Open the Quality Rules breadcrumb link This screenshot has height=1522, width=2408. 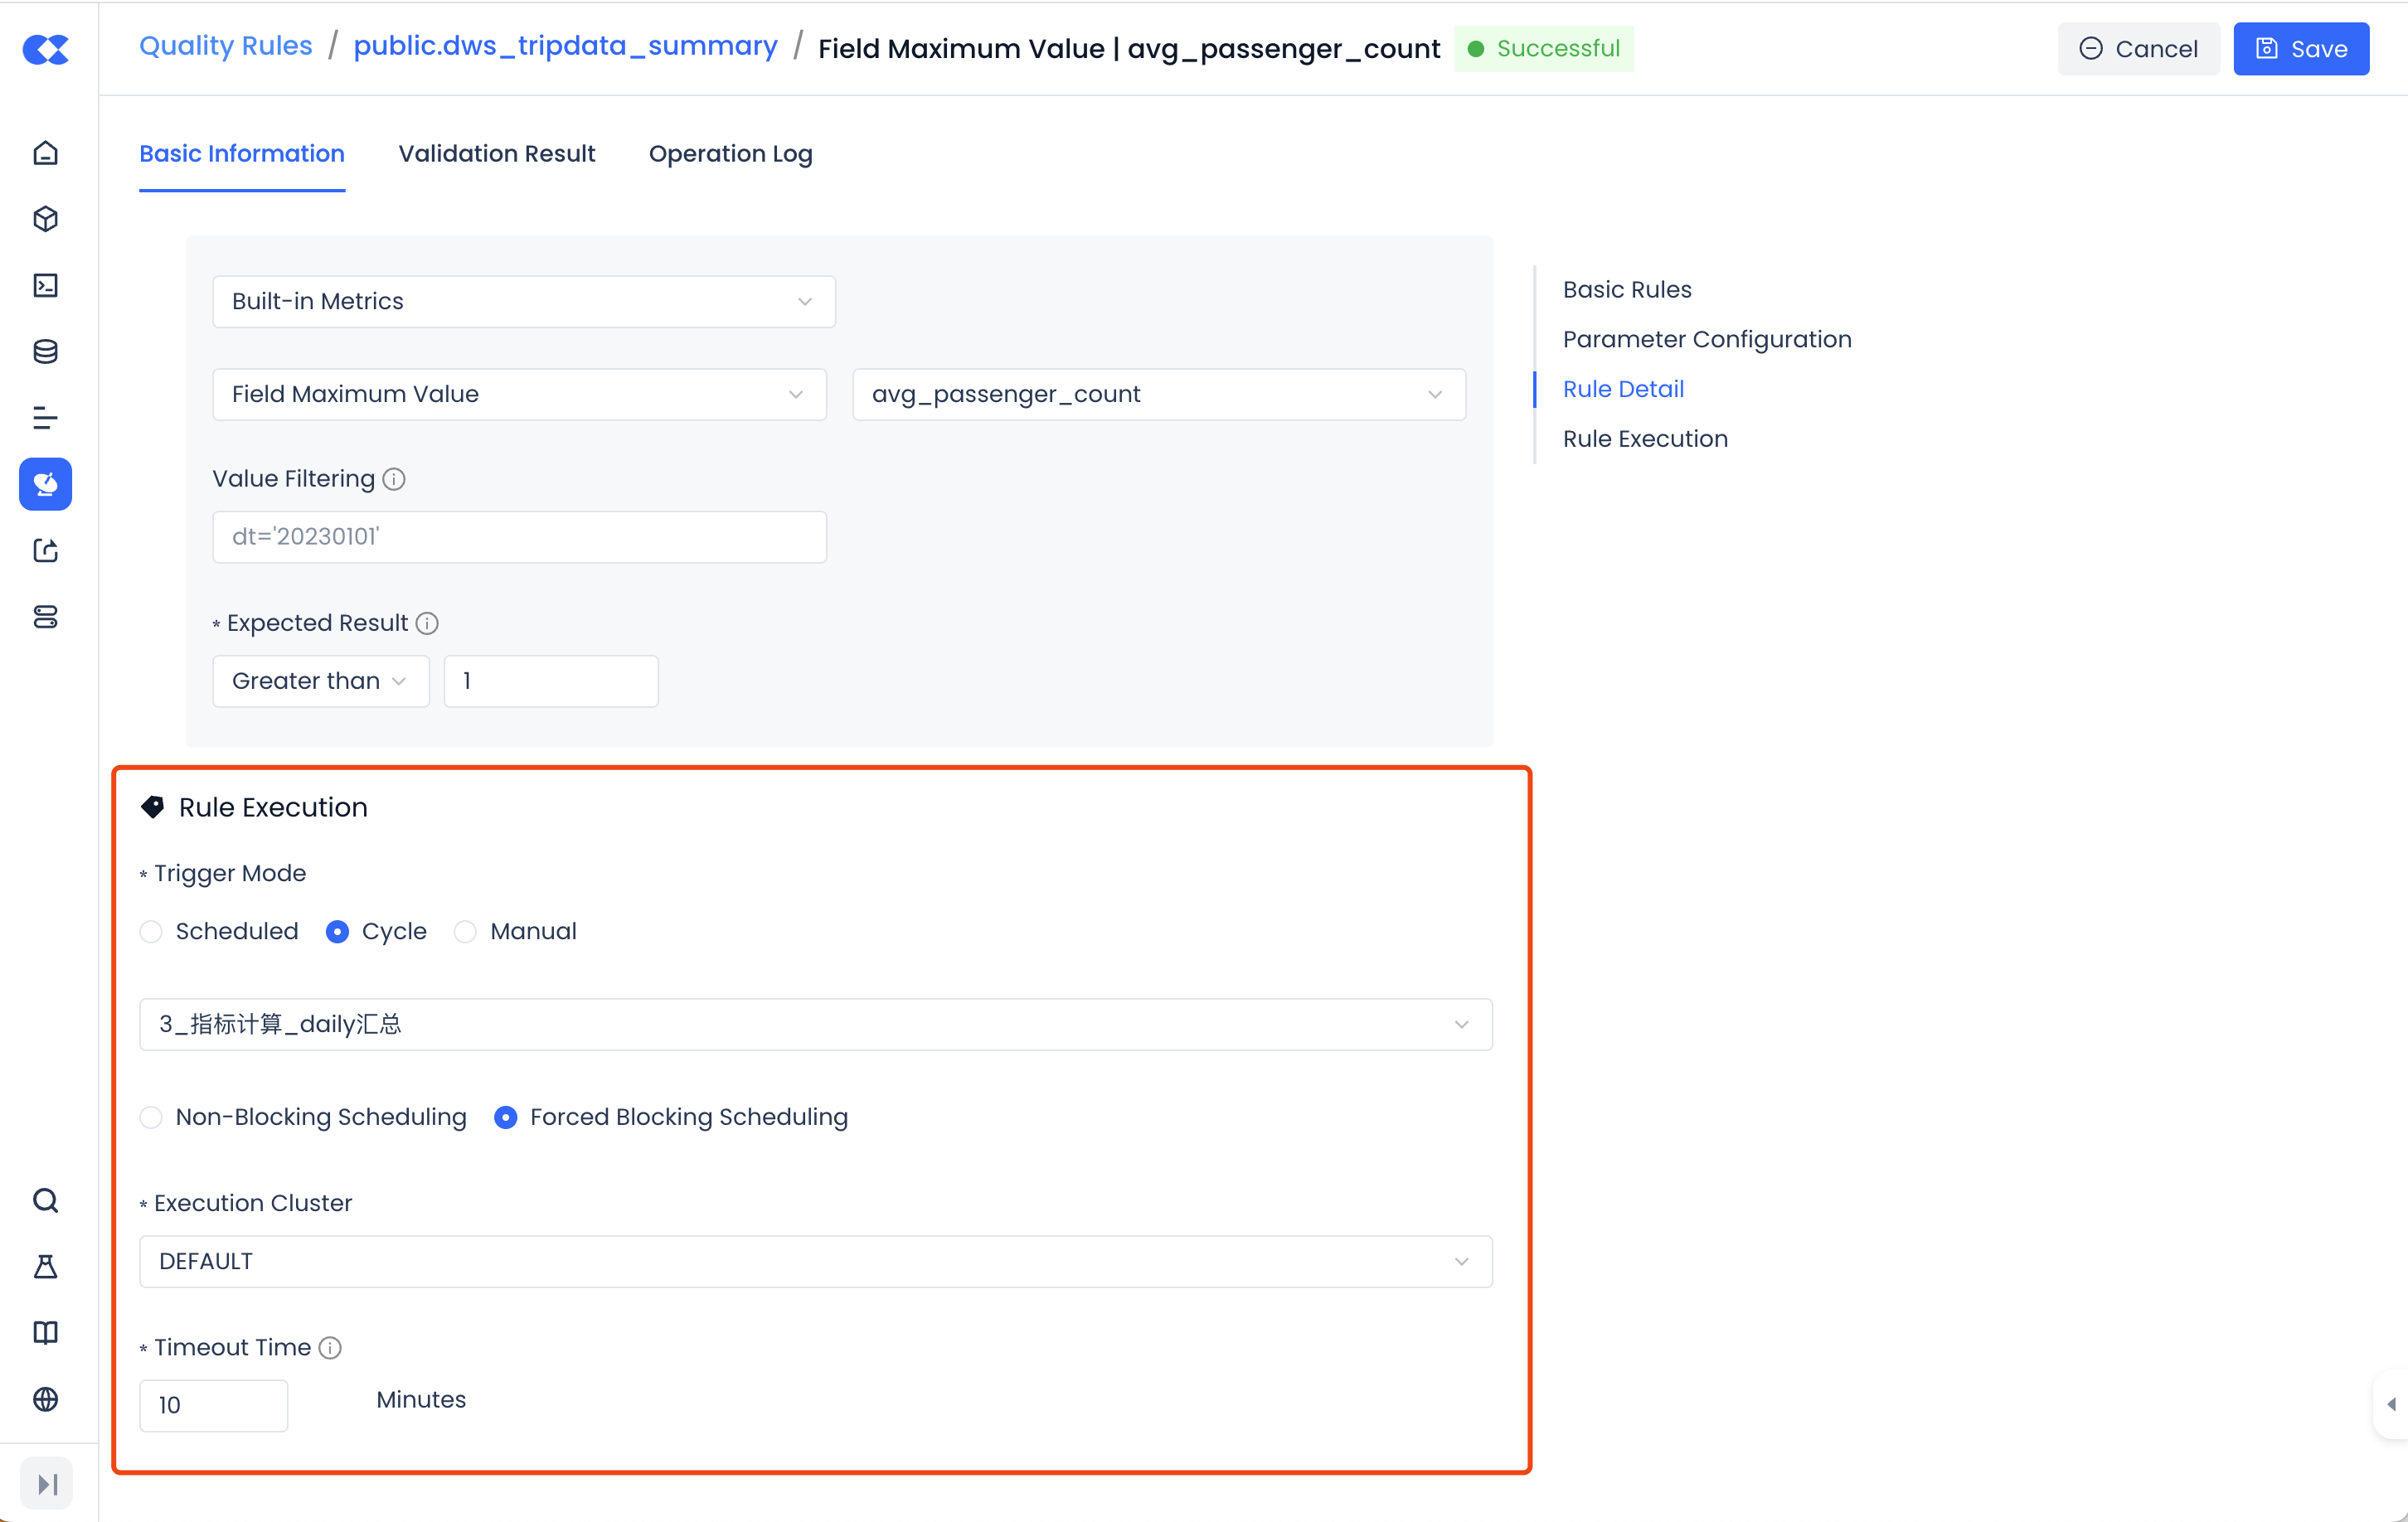pos(225,46)
